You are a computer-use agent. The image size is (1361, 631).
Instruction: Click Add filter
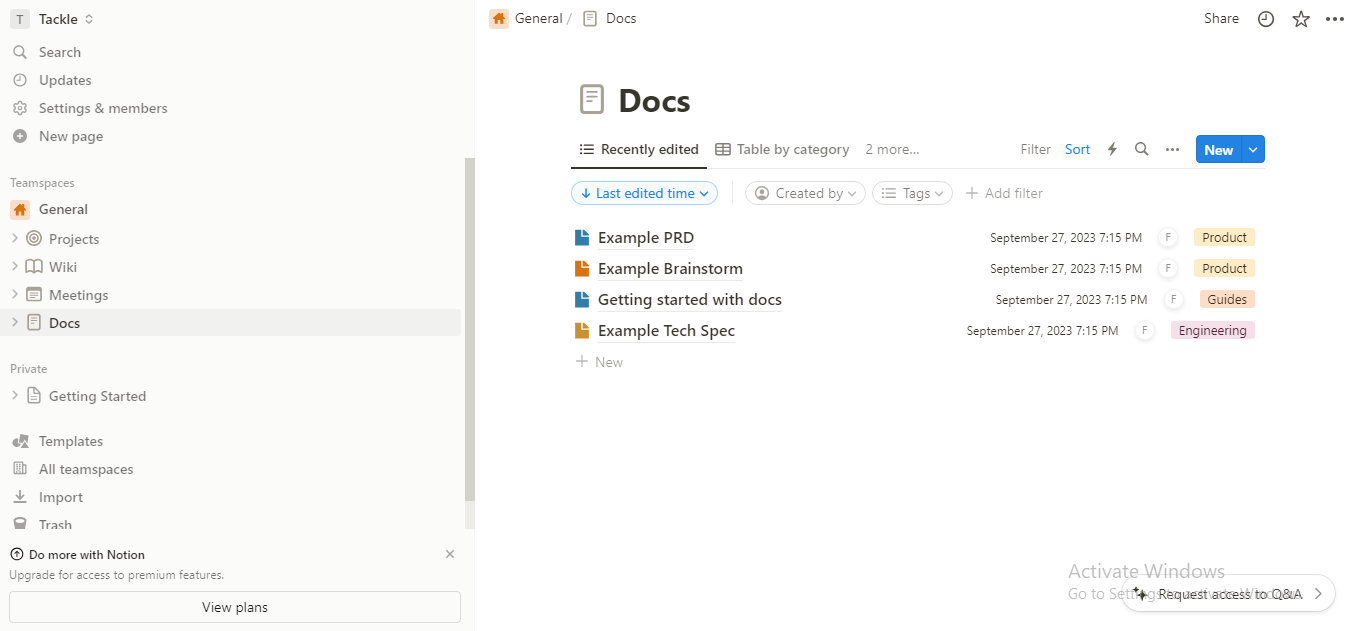1004,193
